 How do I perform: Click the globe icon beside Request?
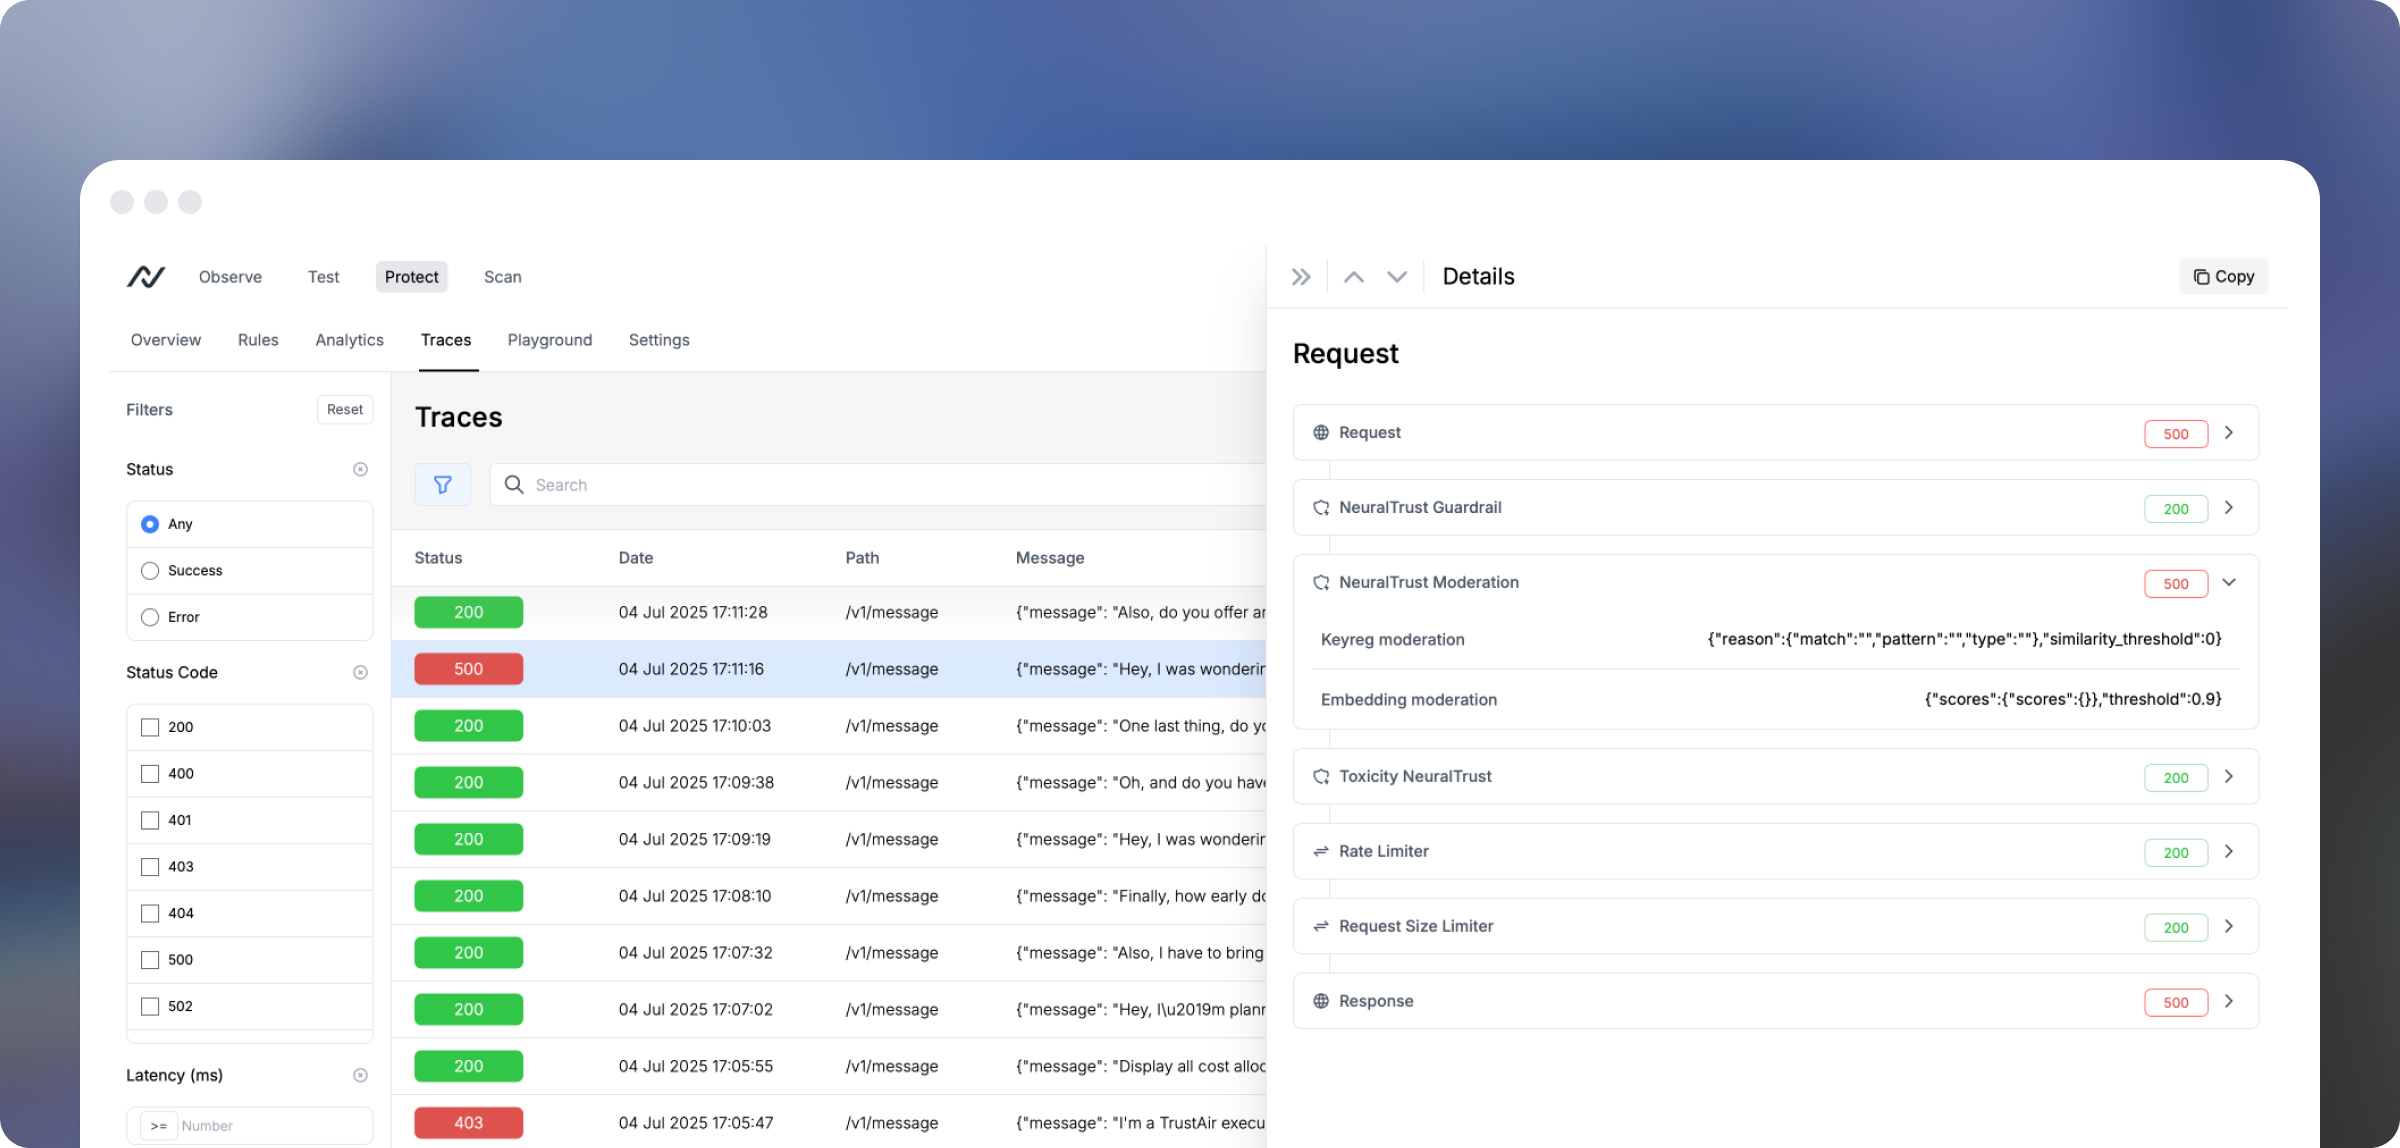coord(1321,432)
